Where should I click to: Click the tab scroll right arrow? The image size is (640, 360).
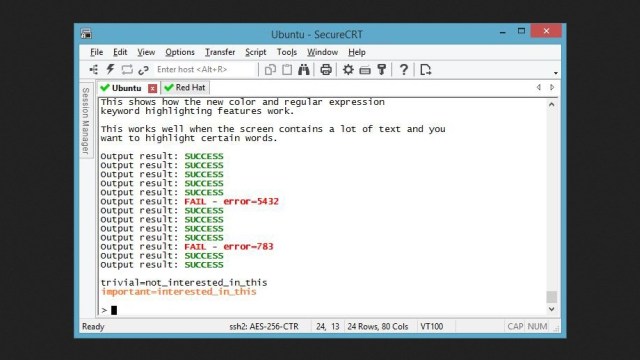(x=552, y=87)
